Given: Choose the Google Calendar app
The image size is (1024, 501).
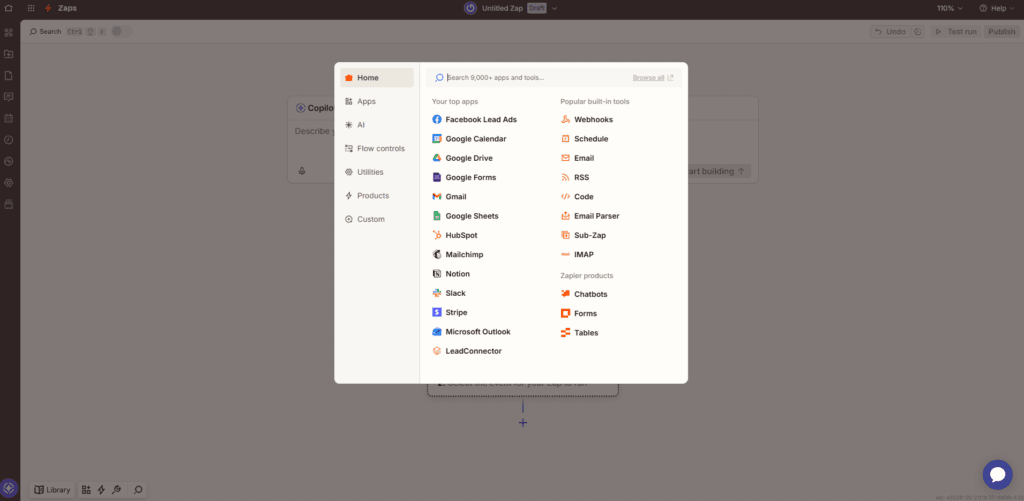Looking at the screenshot, I should click(x=469, y=138).
